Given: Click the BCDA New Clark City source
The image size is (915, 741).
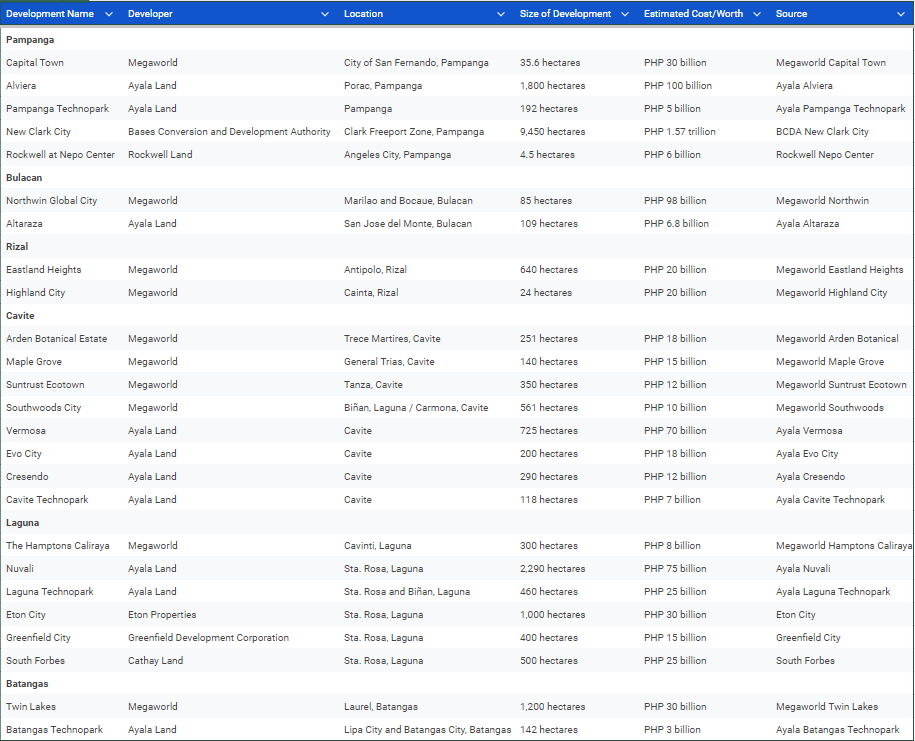Looking at the screenshot, I should (x=822, y=131).
